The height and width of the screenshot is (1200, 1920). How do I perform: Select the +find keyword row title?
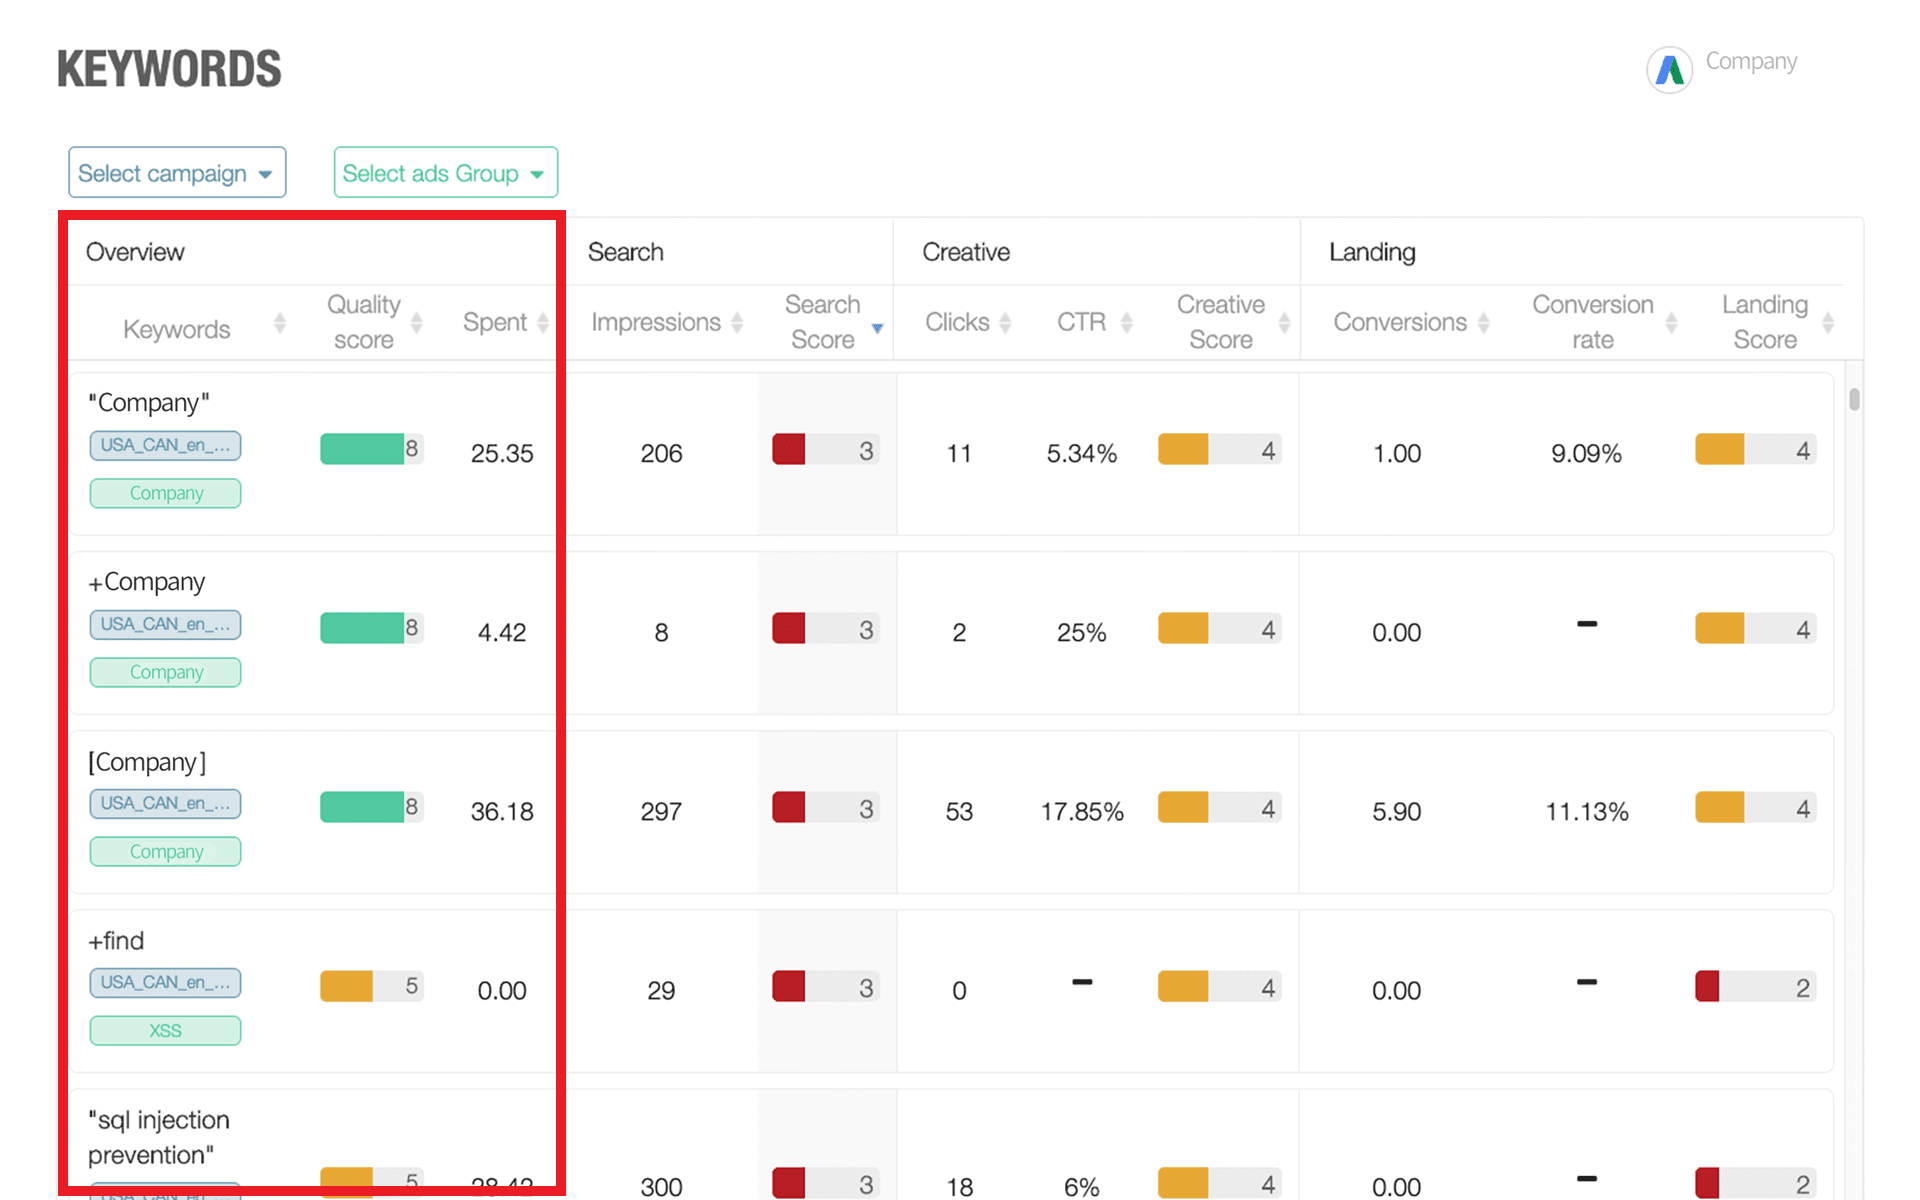[116, 941]
